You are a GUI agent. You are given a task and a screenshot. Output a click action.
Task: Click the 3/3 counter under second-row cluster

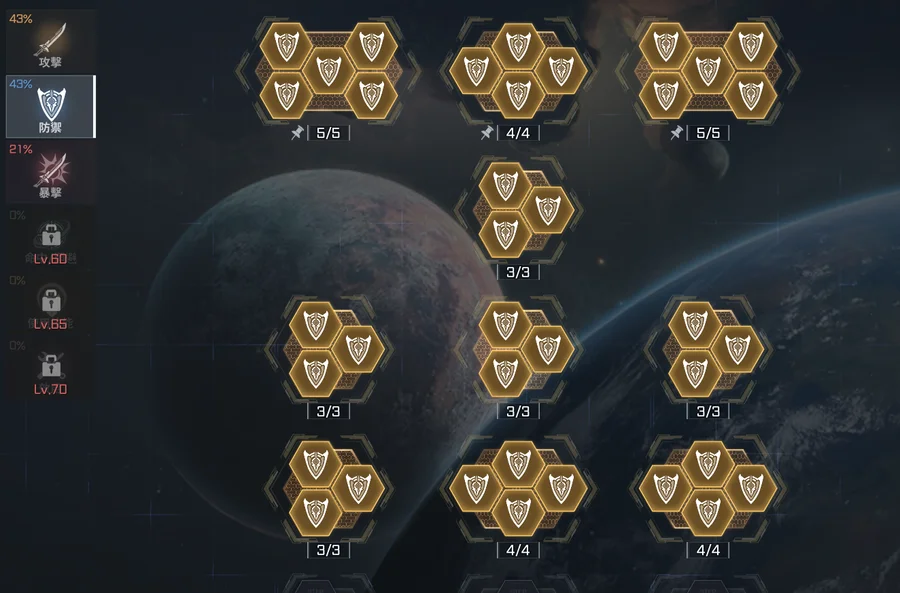point(518,272)
